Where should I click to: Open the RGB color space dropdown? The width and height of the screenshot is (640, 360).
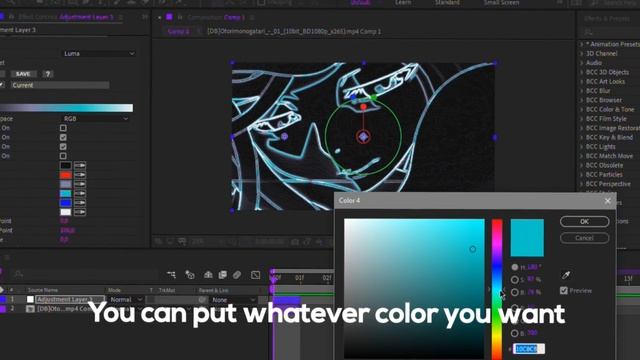pyautogui.click(x=96, y=119)
